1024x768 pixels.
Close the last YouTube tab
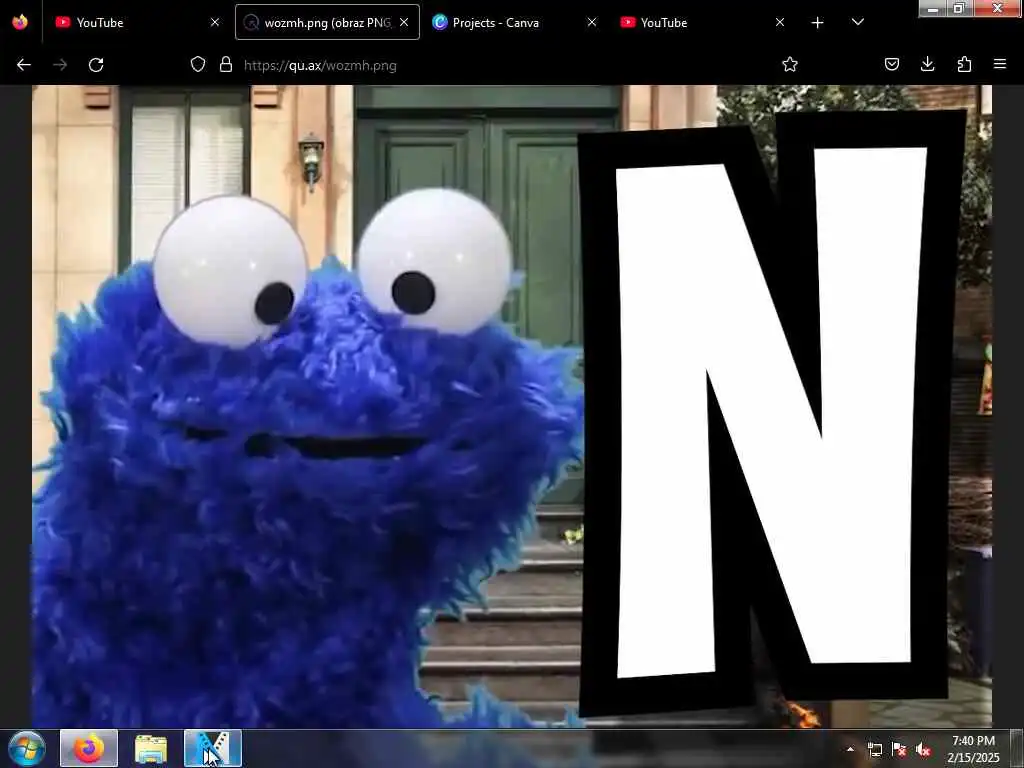coord(780,22)
